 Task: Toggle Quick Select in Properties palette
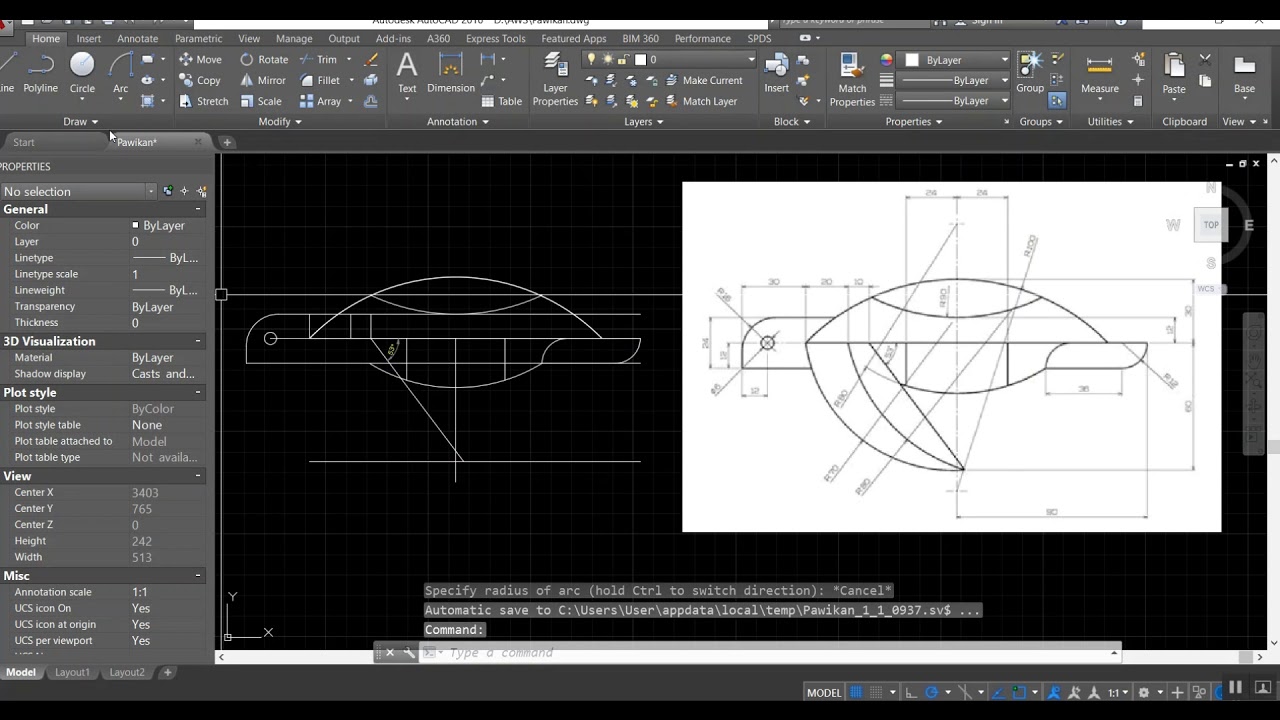point(201,191)
